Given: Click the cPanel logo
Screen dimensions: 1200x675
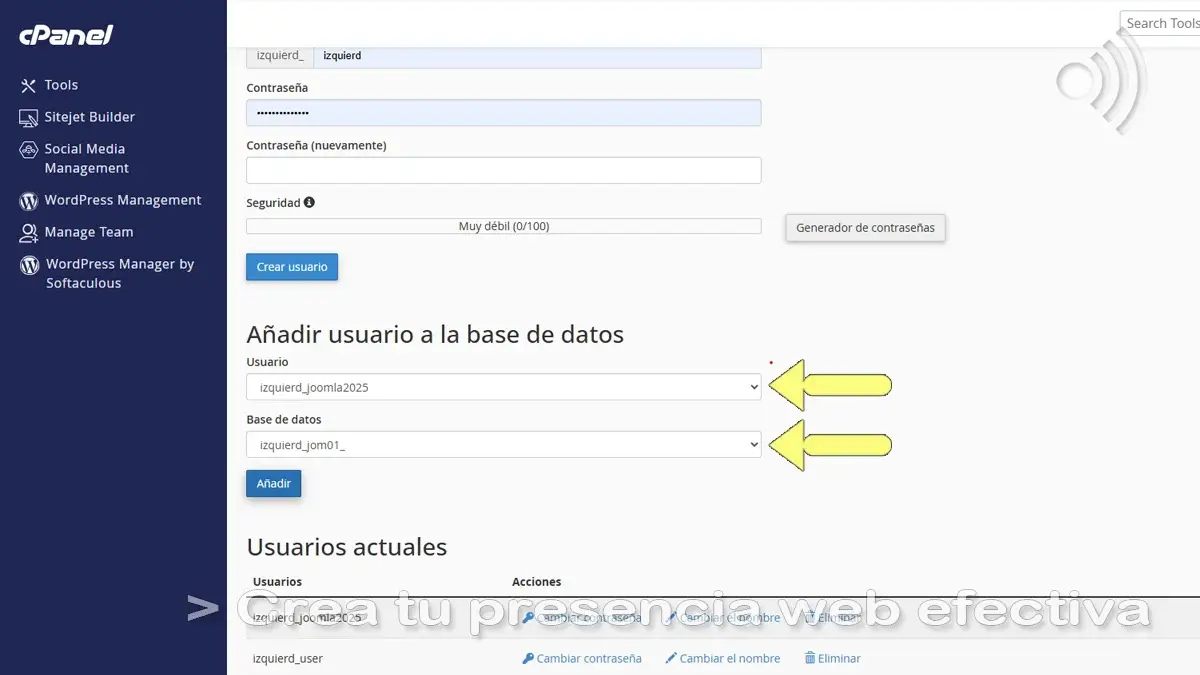Looking at the screenshot, I should [66, 36].
